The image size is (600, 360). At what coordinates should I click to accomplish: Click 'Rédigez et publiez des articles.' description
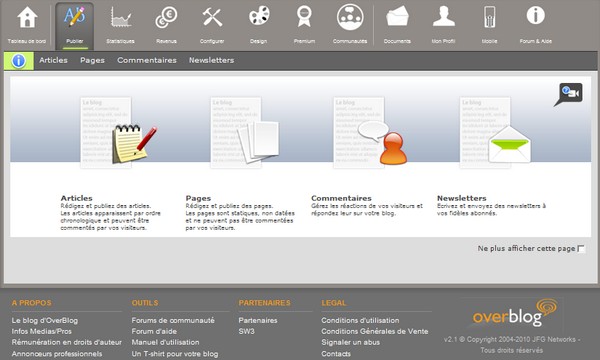[106, 206]
